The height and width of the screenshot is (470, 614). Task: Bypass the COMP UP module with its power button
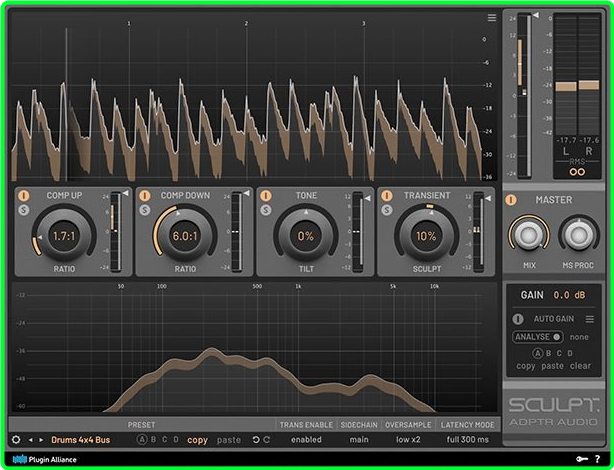coord(23,195)
